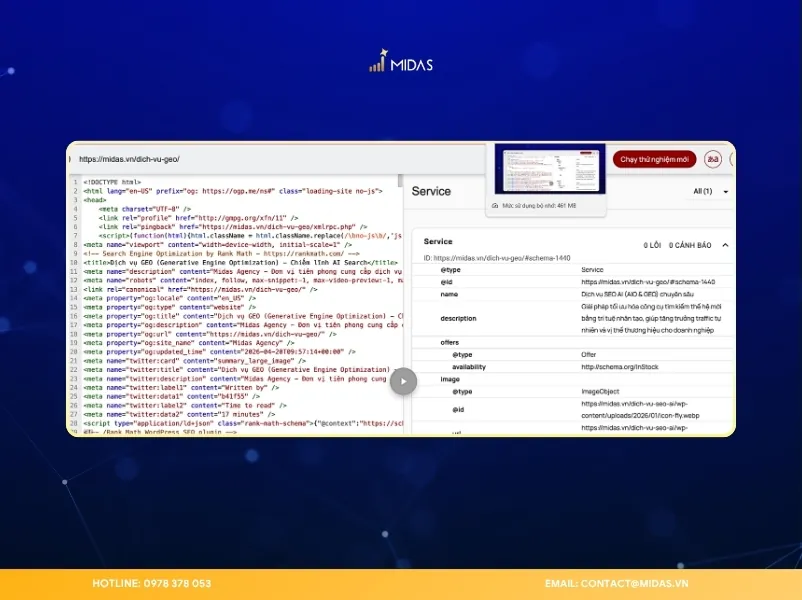The width and height of the screenshot is (802, 600).
Task: Click the 'offers' property row
Action: pyautogui.click(x=451, y=342)
